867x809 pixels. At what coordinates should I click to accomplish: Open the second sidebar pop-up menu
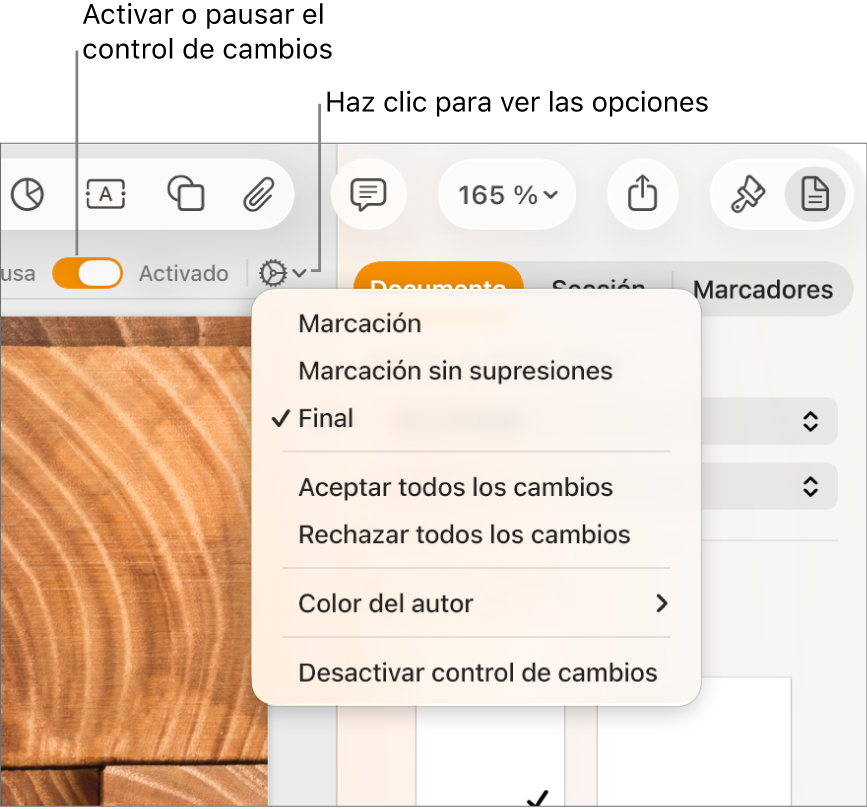coord(769,487)
